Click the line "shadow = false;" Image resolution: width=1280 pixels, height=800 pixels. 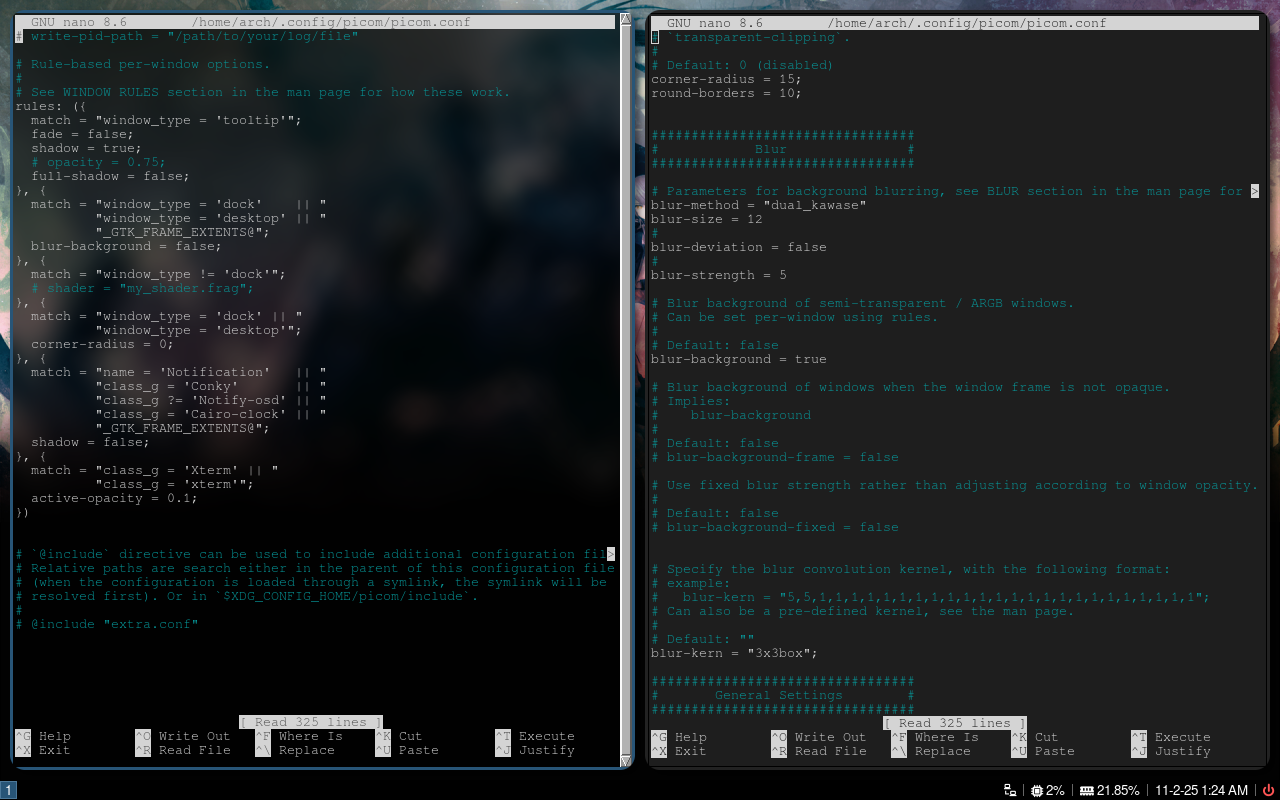(91, 442)
